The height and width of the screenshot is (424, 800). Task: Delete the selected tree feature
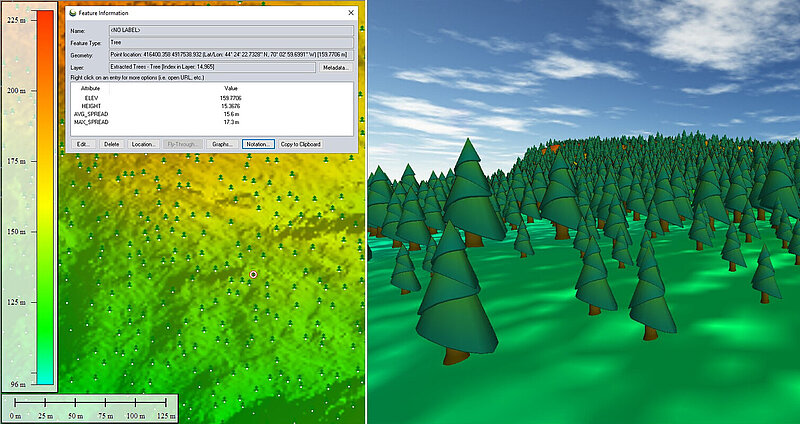[111, 144]
